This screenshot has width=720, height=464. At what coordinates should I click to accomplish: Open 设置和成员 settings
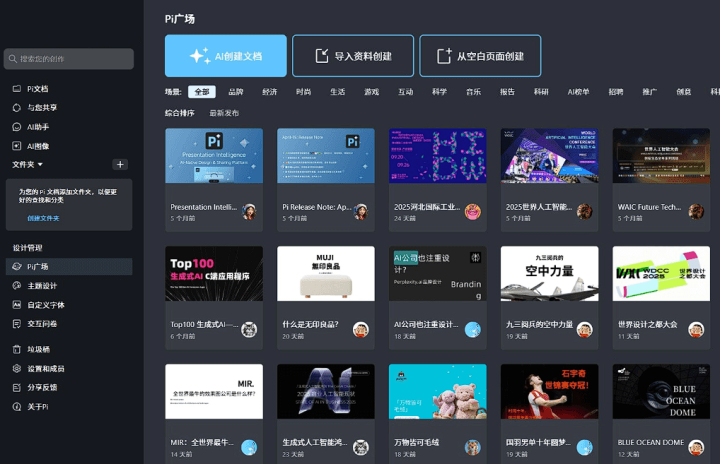pos(45,368)
